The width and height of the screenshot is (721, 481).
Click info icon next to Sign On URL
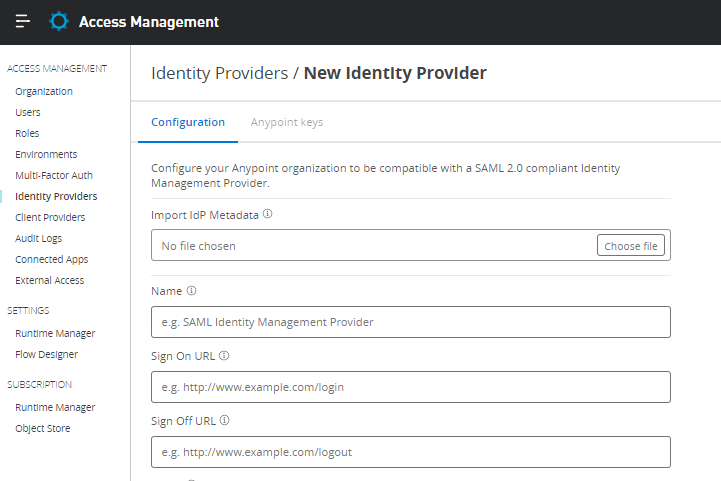(224, 355)
